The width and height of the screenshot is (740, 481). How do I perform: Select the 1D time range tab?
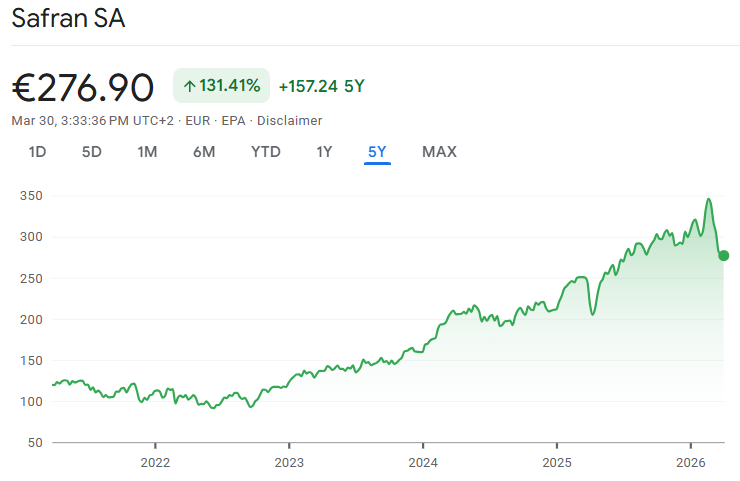point(37,152)
